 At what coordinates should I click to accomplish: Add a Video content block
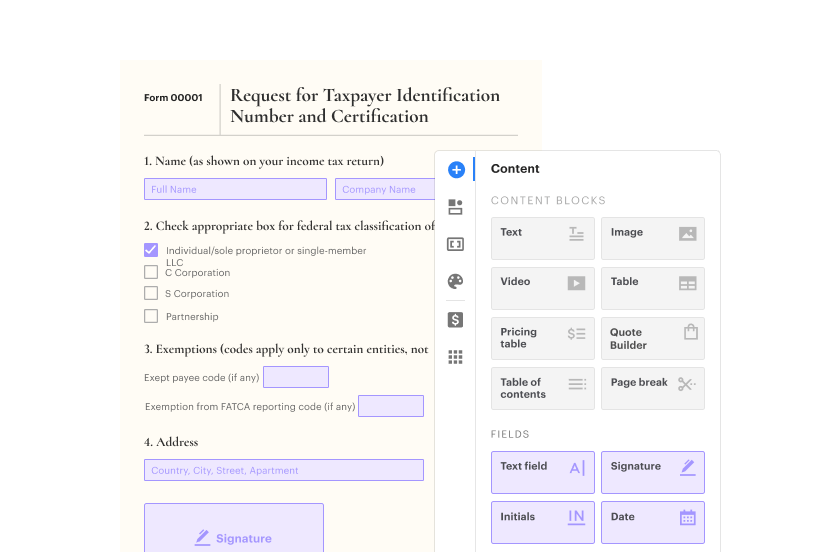[x=543, y=288]
